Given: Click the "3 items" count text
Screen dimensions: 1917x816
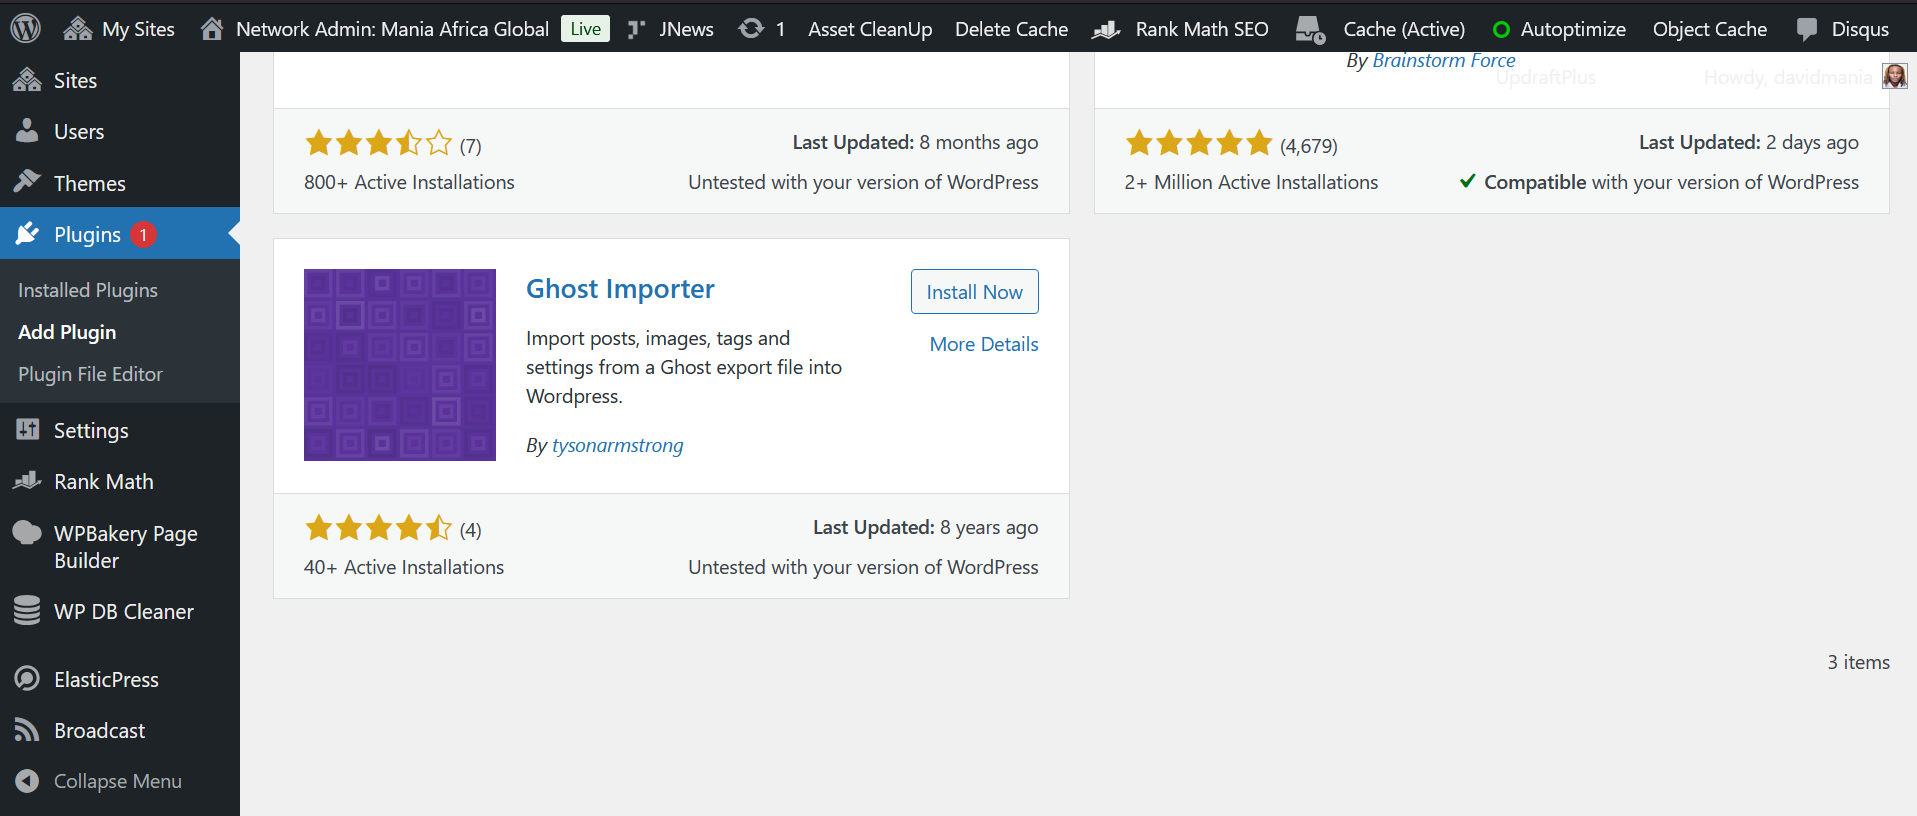Looking at the screenshot, I should (1858, 662).
